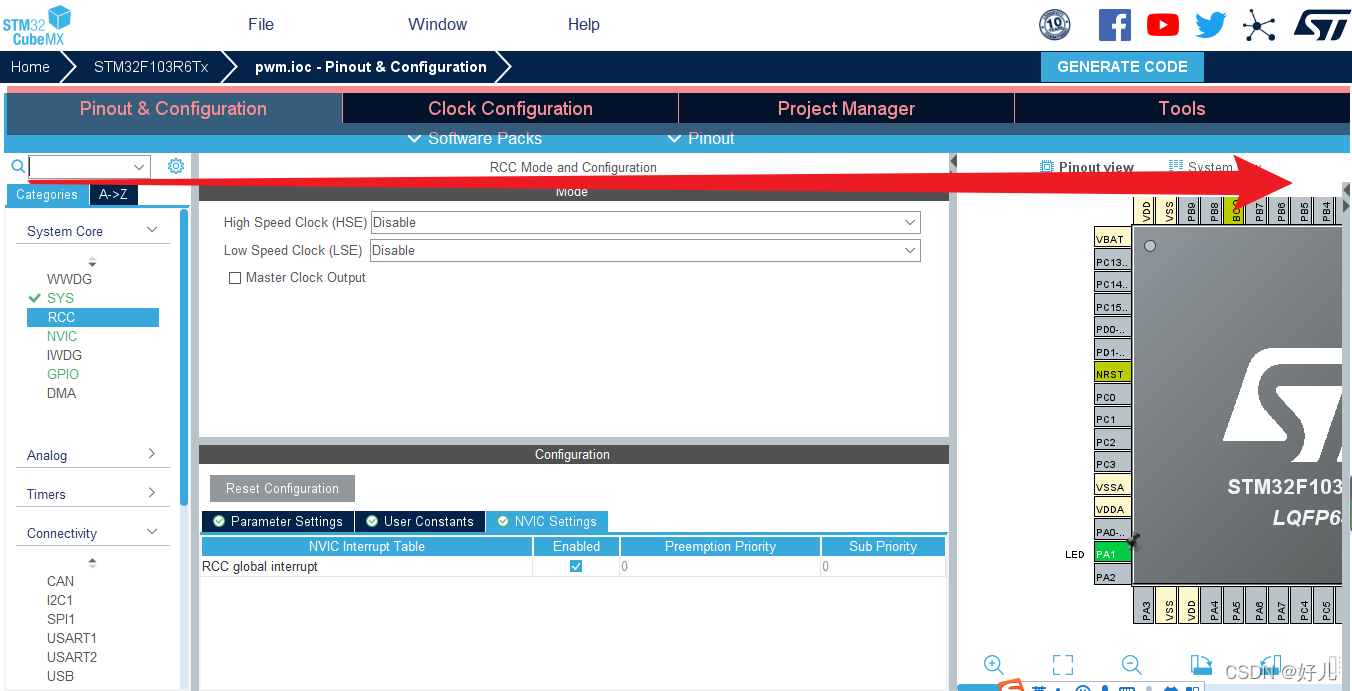
Task: Switch to Project Manager tab
Action: click(846, 109)
